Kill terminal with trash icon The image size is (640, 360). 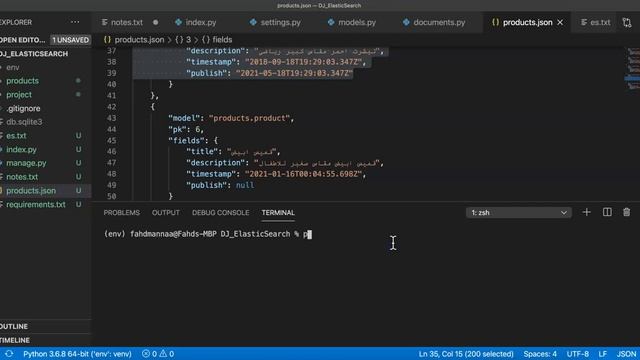627,212
